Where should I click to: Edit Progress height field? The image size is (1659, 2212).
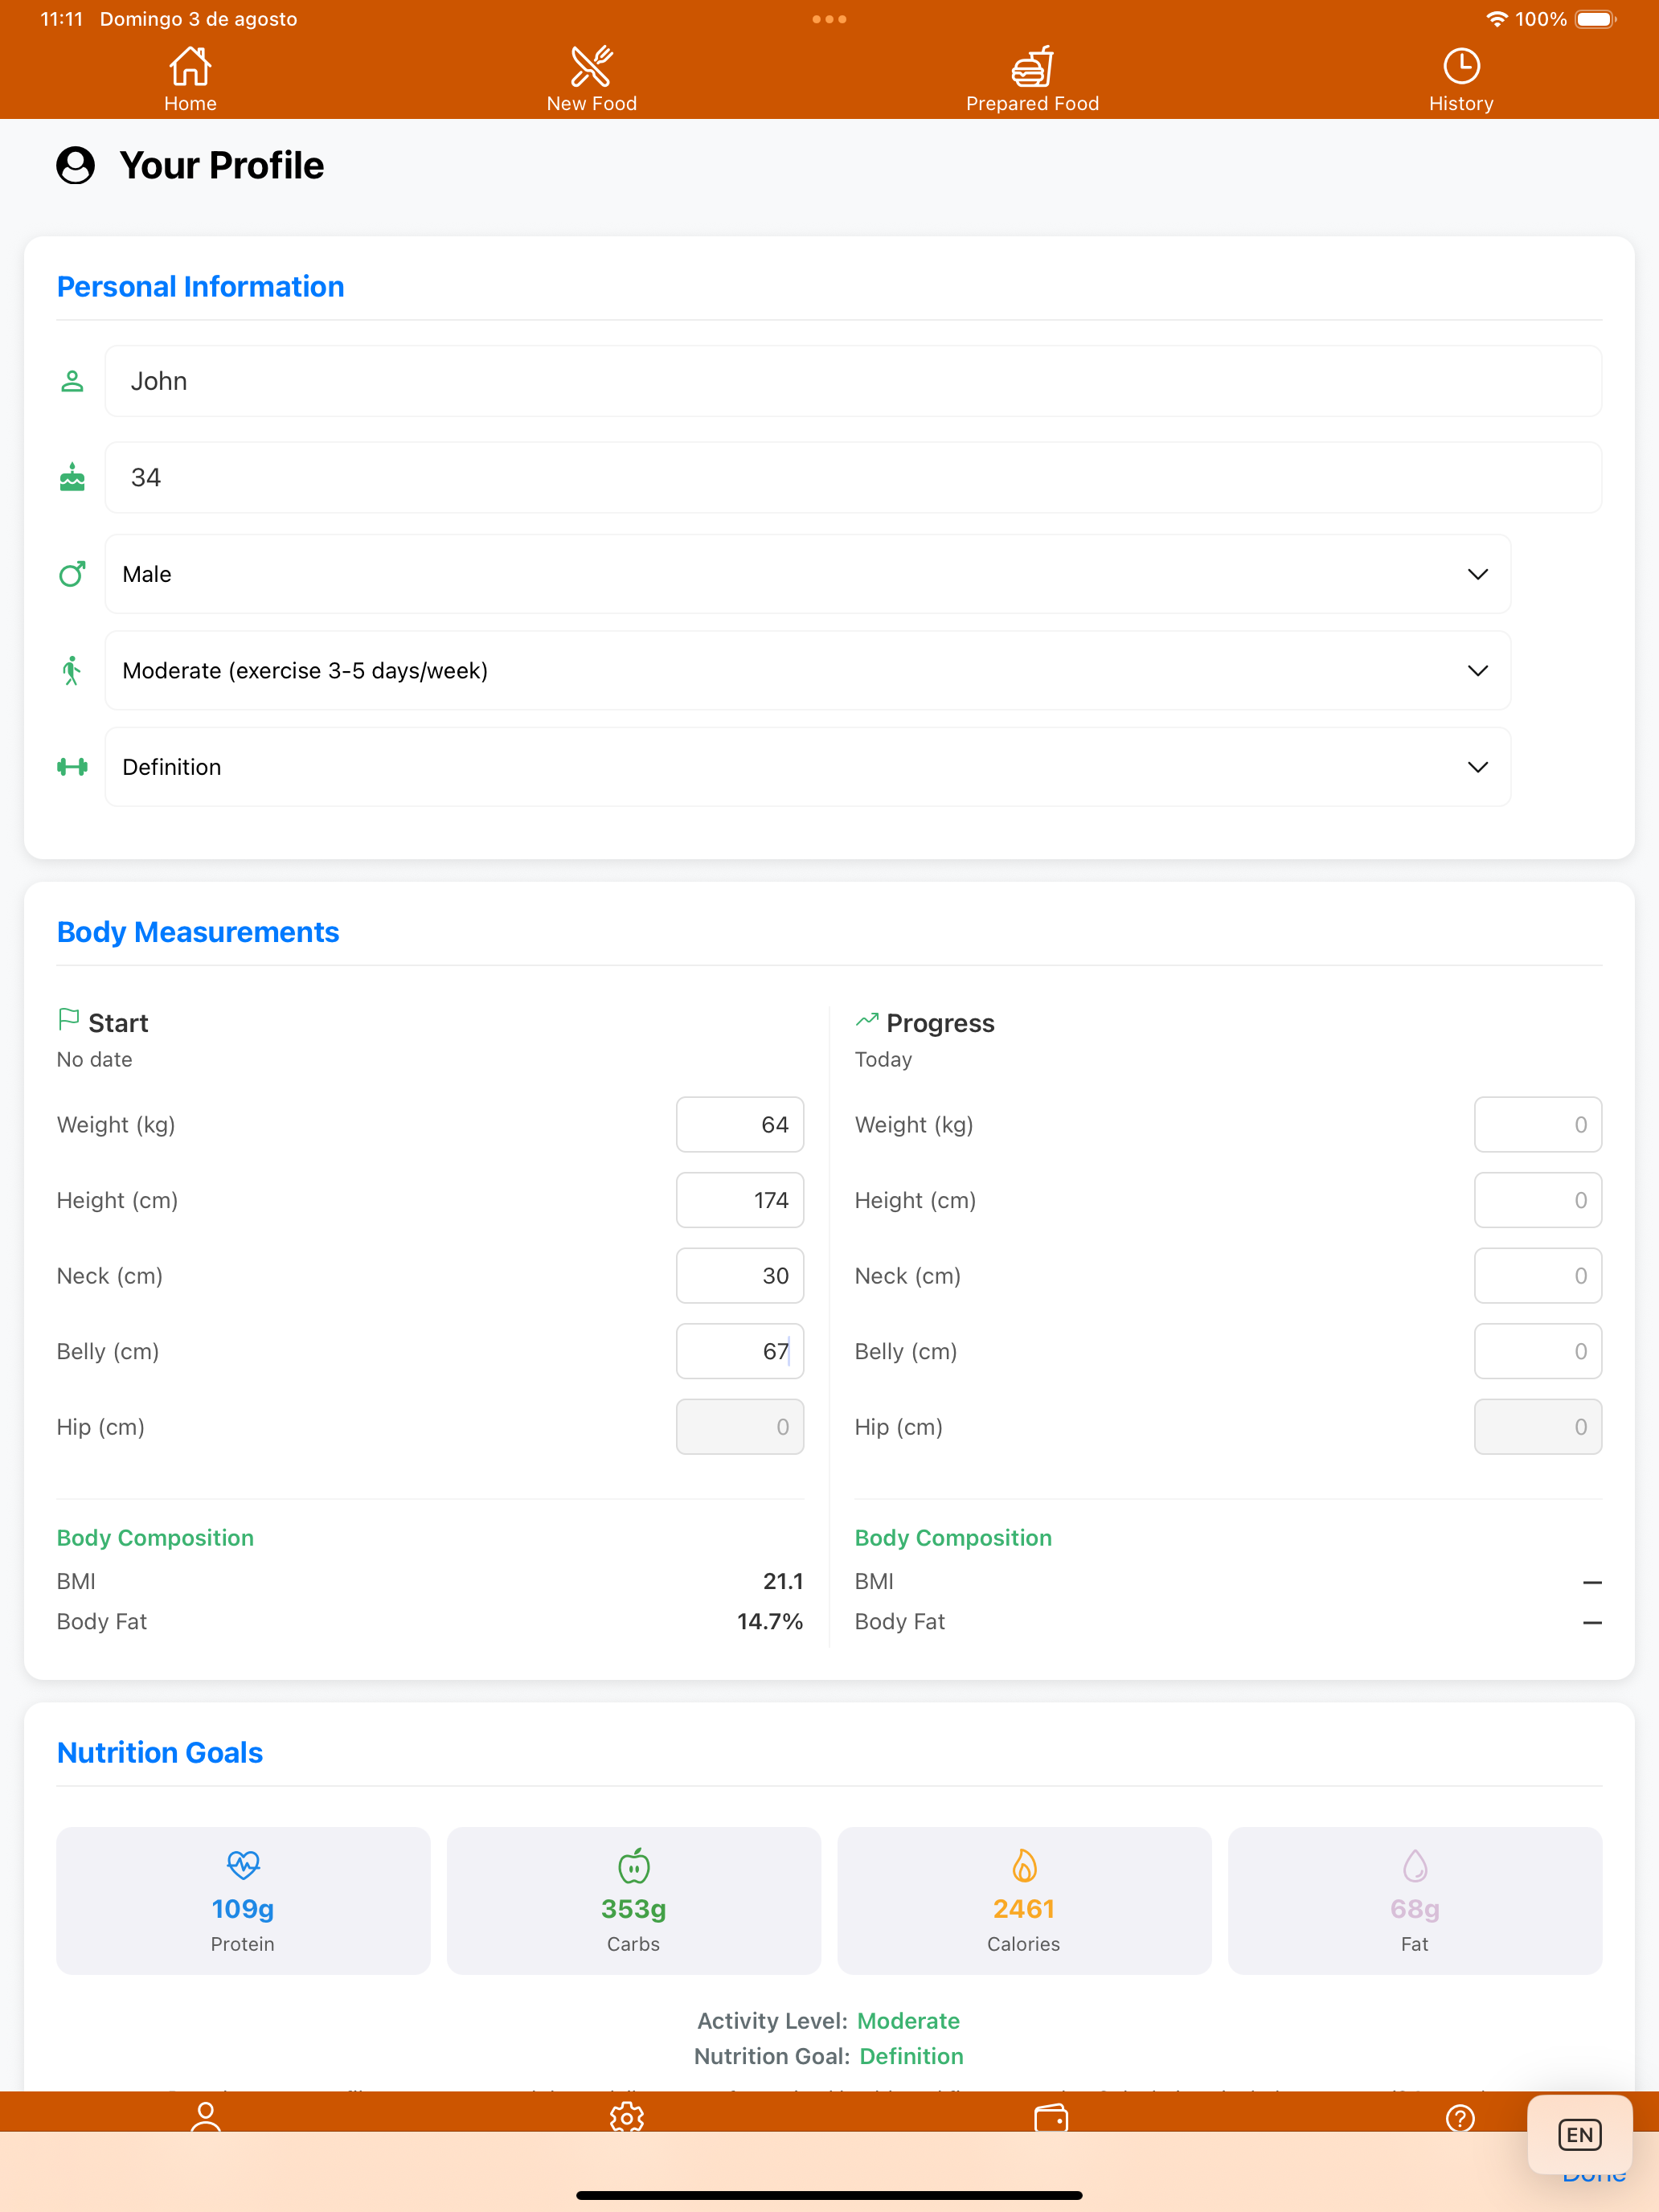pyautogui.click(x=1538, y=1200)
